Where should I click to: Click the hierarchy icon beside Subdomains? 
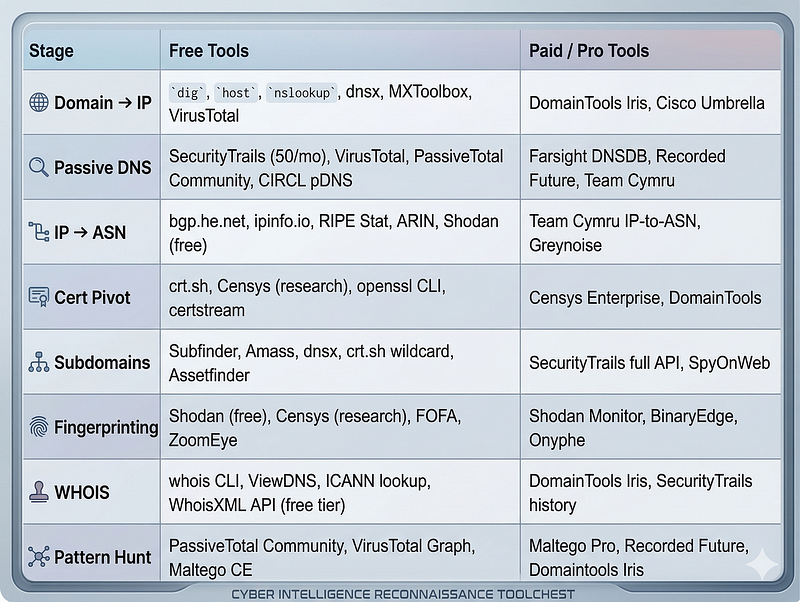pos(39,362)
